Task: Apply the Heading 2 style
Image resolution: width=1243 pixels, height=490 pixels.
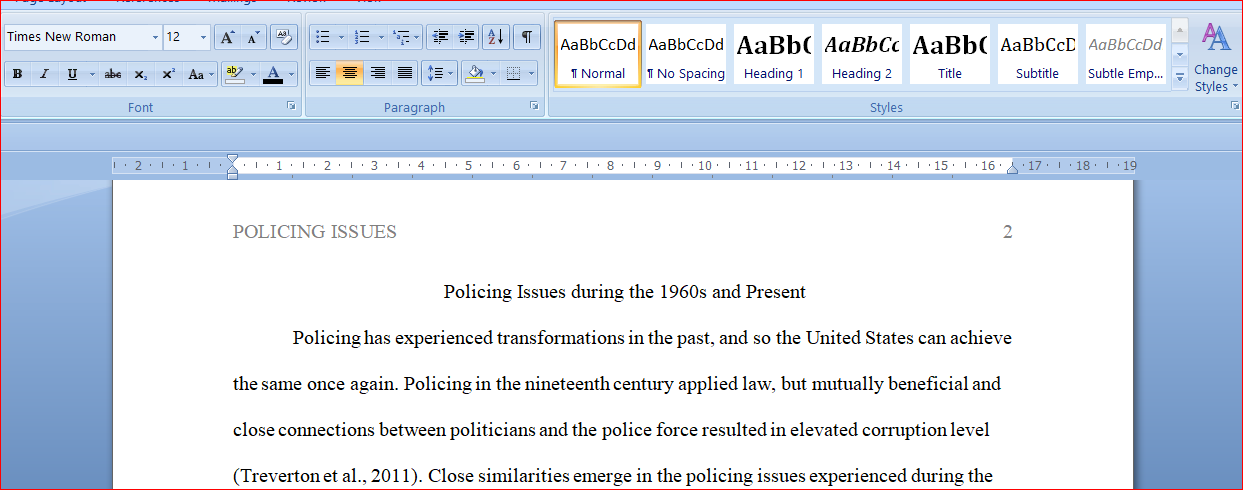Action: click(x=862, y=54)
